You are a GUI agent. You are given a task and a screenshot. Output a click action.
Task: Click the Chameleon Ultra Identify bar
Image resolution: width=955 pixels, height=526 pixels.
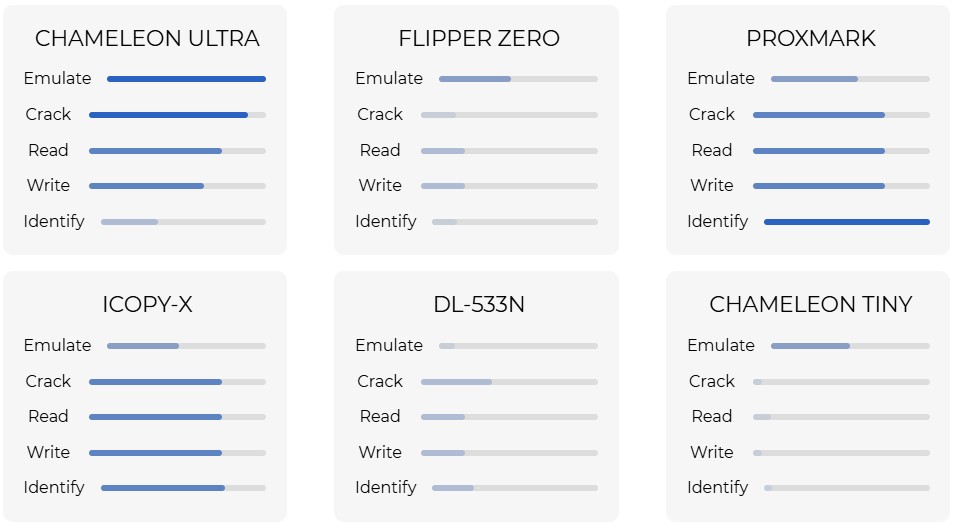tap(183, 222)
